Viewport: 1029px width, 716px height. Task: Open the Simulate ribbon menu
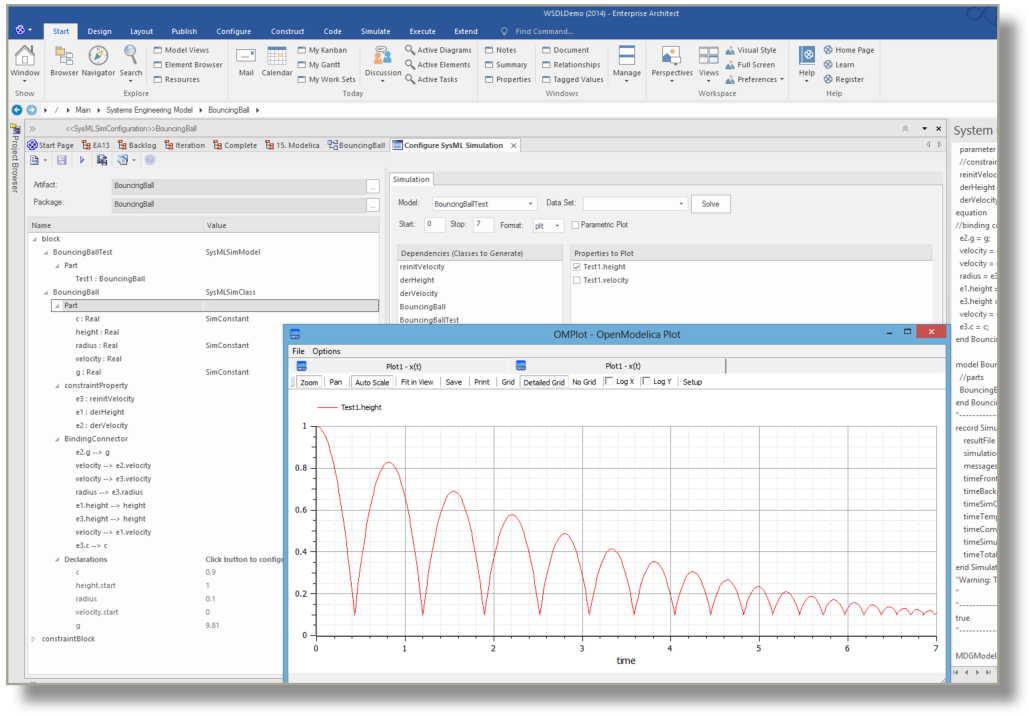(375, 31)
